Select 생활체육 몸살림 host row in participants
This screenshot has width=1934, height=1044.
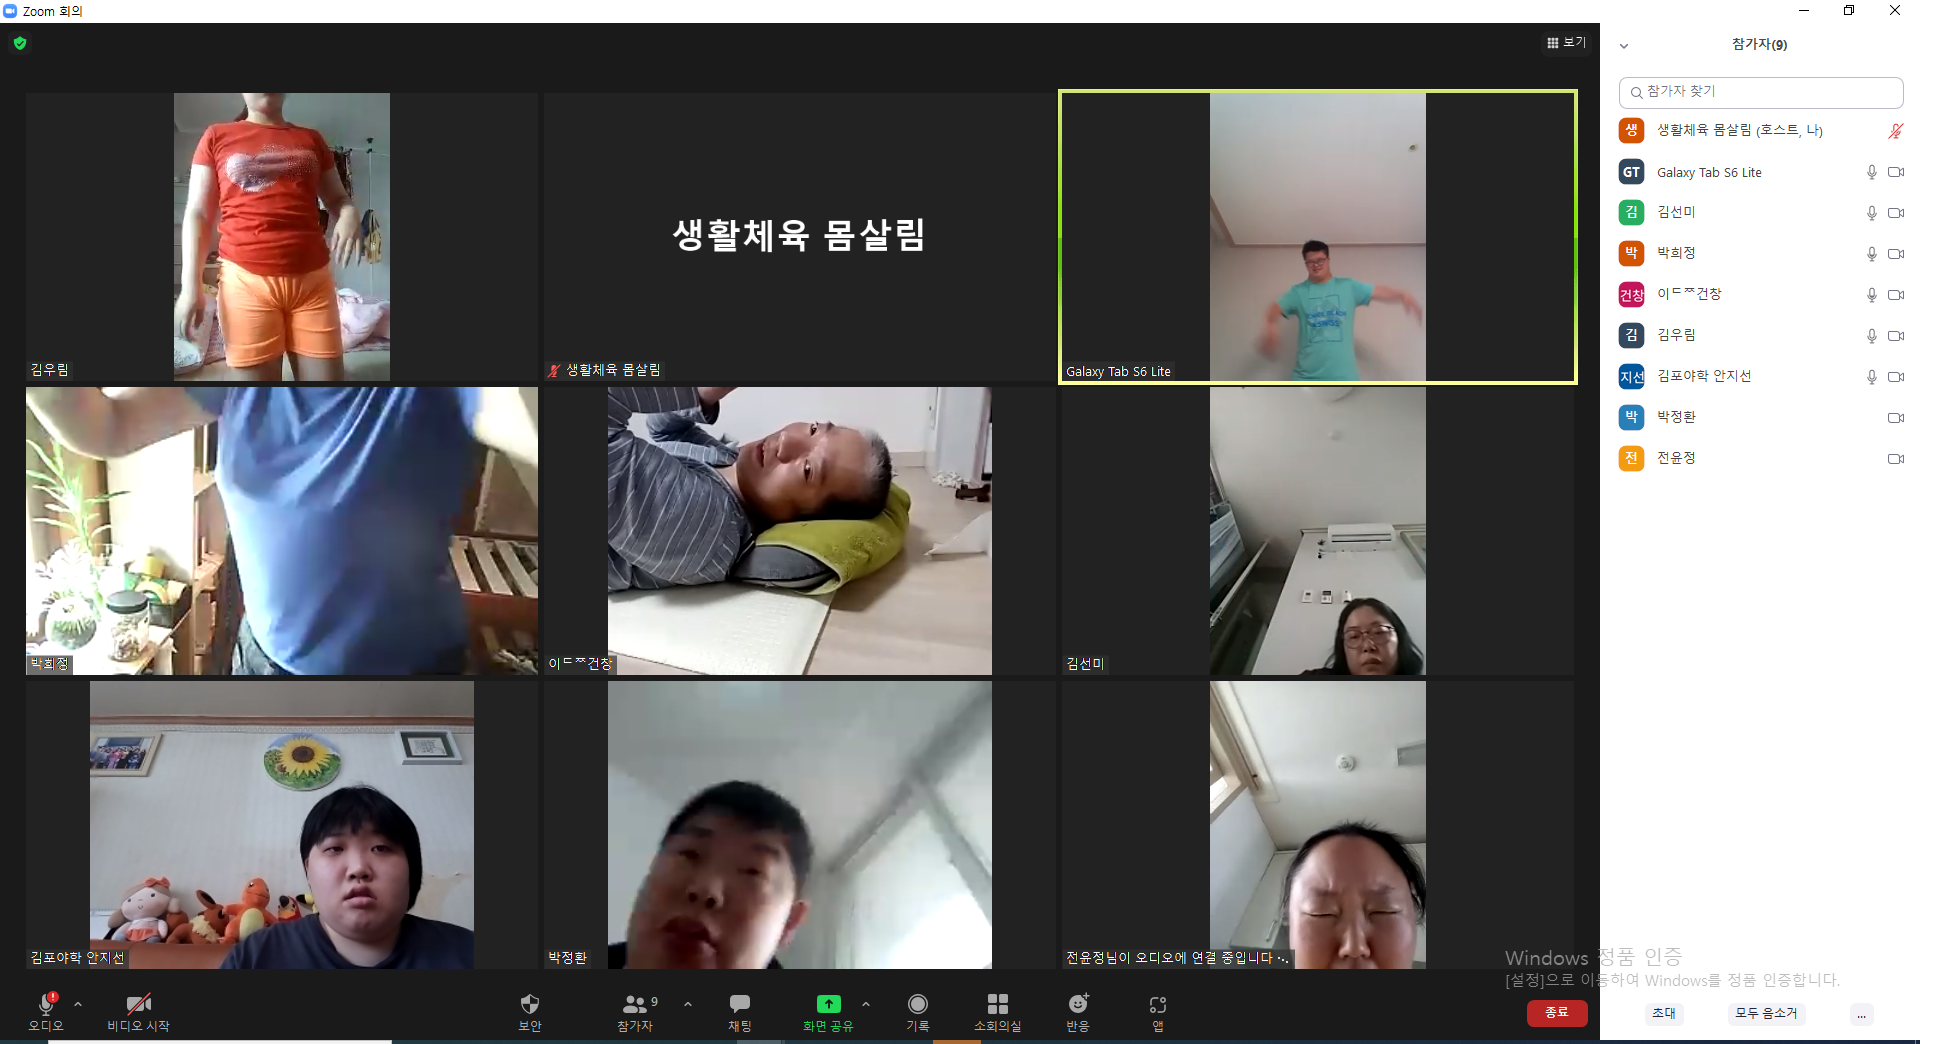click(1761, 130)
